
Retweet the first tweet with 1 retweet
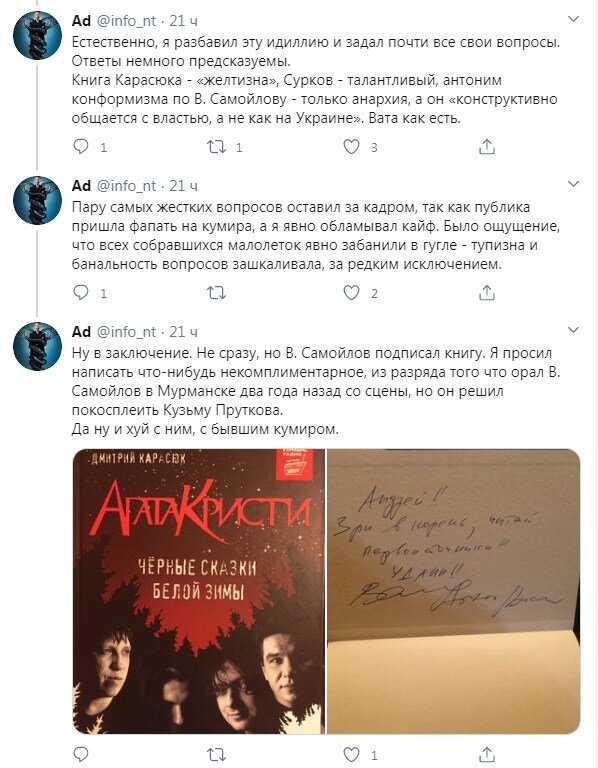216,147
